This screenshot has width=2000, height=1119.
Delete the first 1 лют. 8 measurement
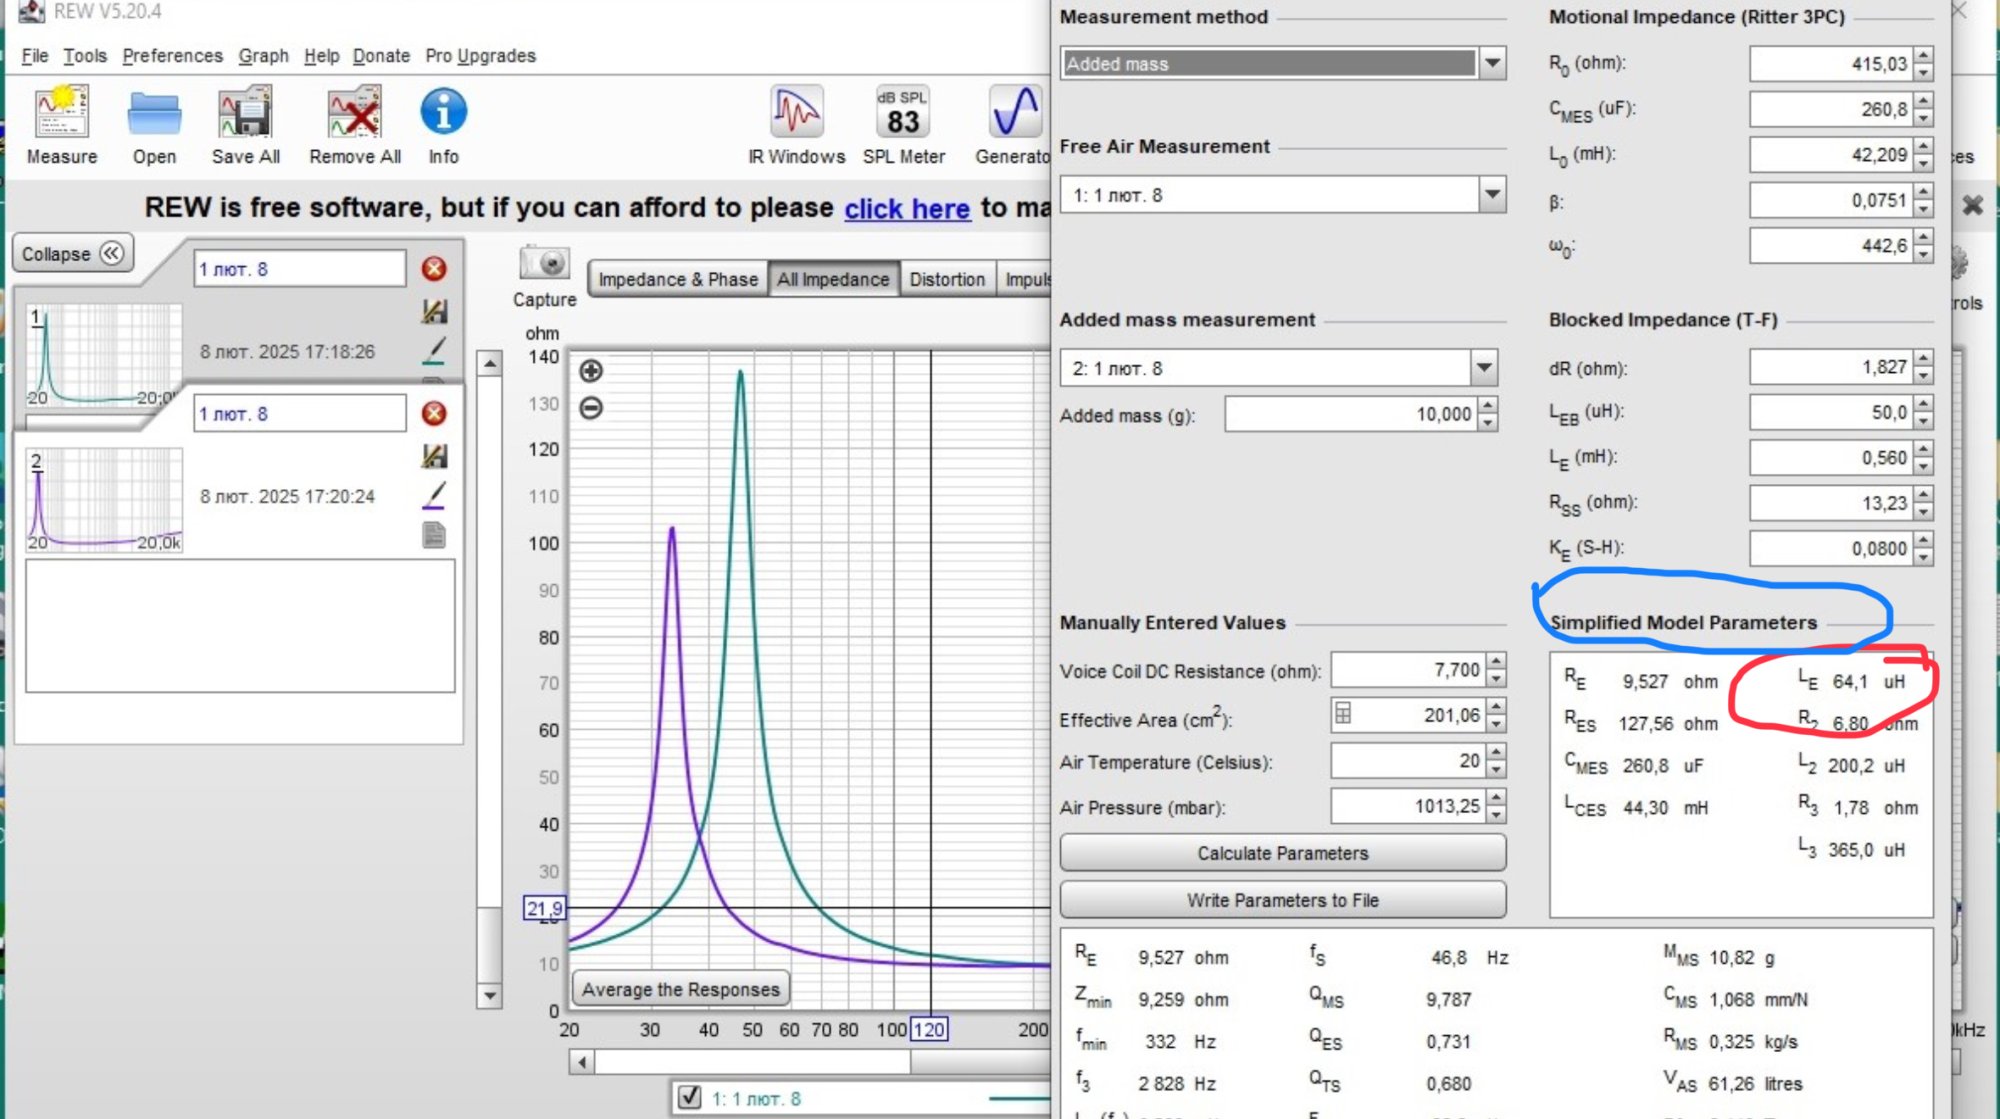point(433,269)
